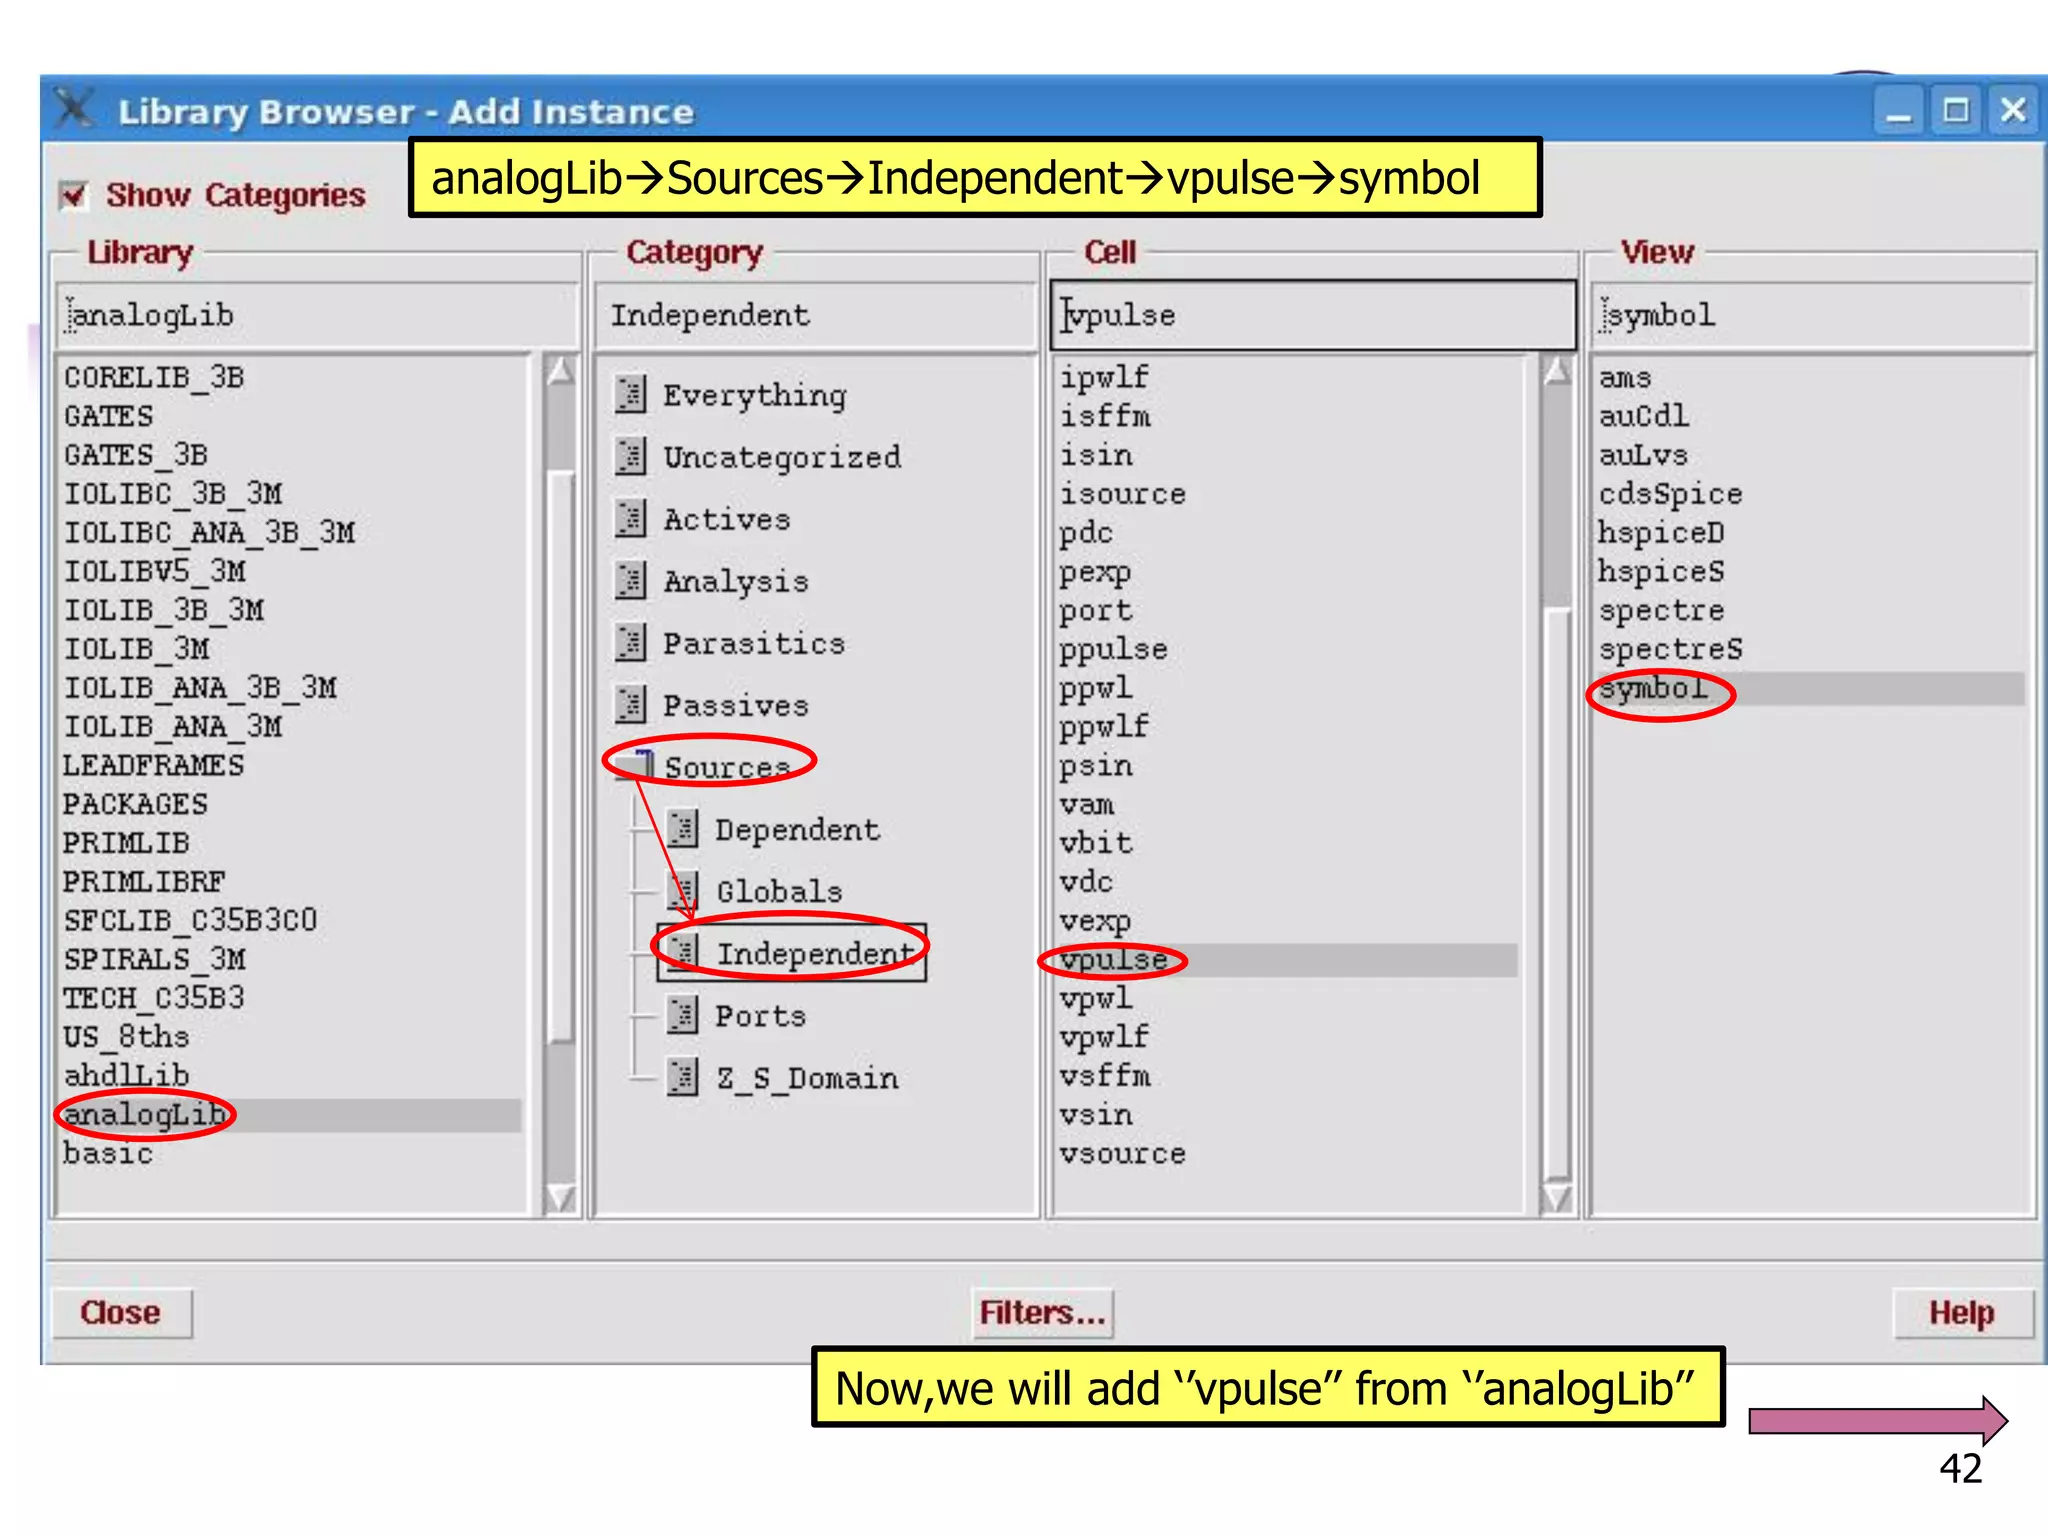2048x1536 pixels.
Task: Click the Cell name input field
Action: 1312,316
